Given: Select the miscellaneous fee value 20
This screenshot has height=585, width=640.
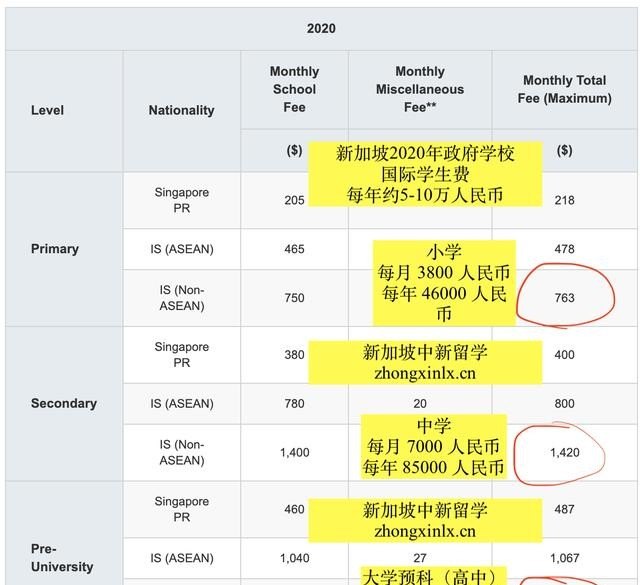Looking at the screenshot, I should click(420, 403).
